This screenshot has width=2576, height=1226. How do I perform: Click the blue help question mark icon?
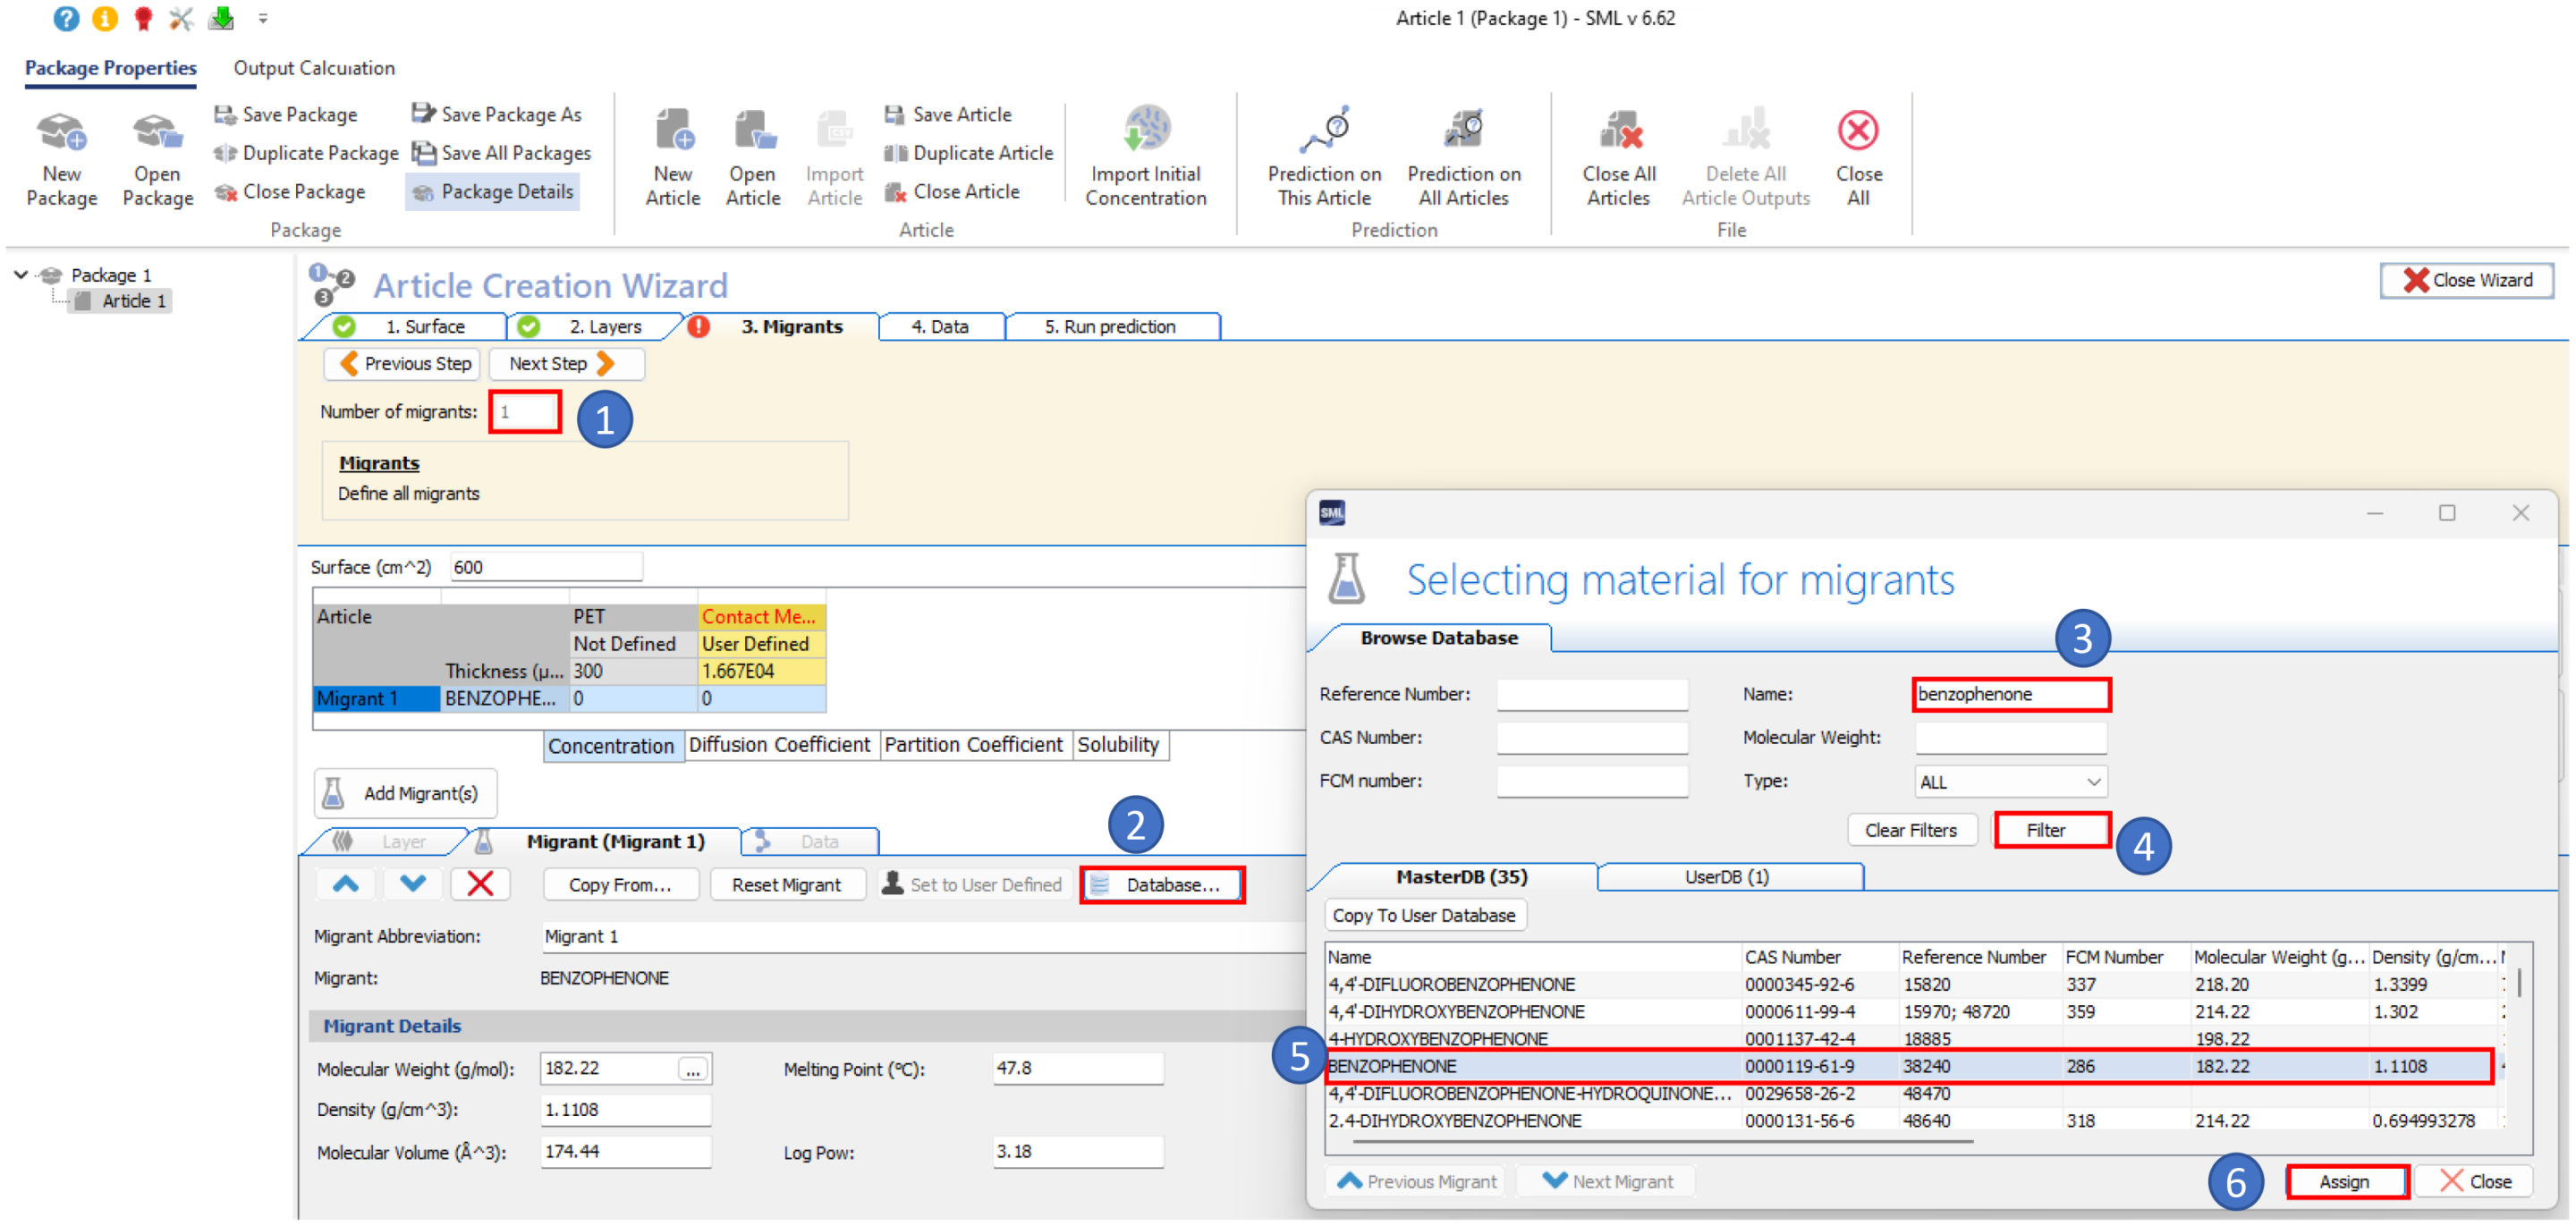66,18
